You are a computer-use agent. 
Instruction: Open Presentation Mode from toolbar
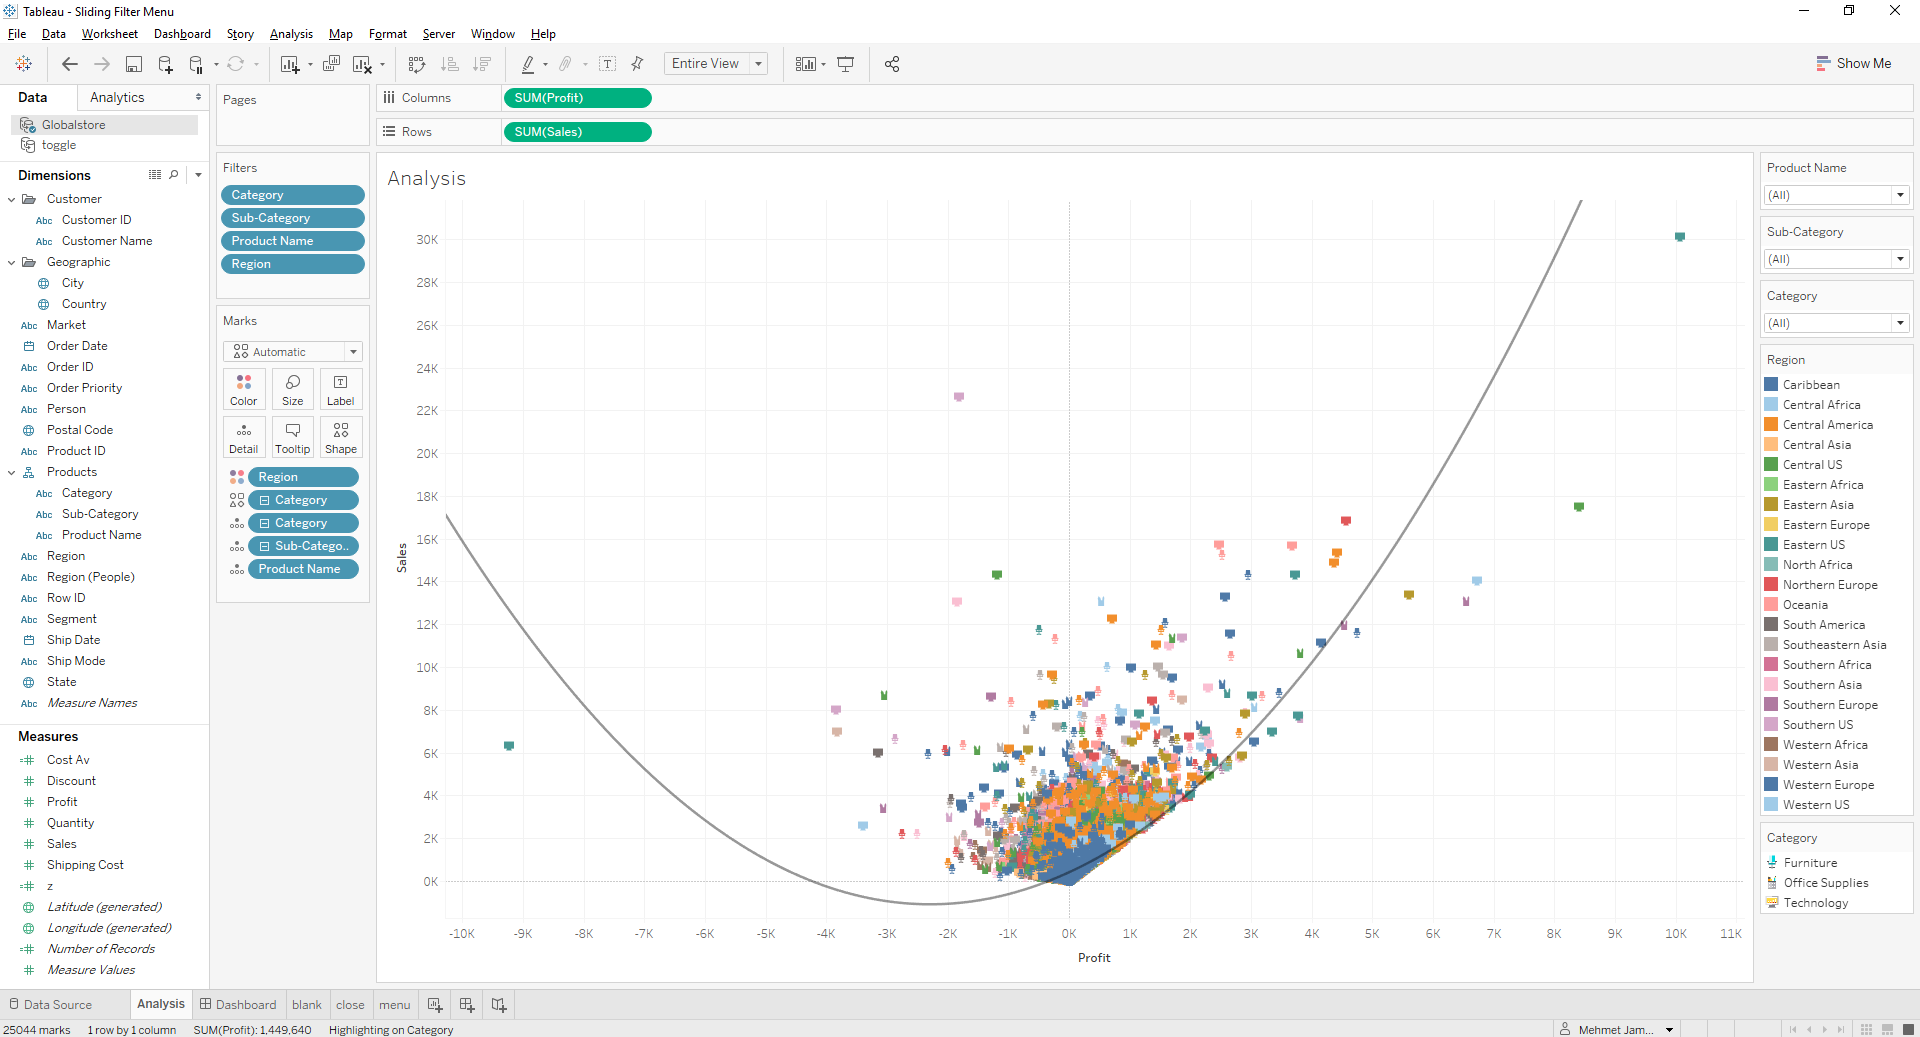pyautogui.click(x=846, y=64)
